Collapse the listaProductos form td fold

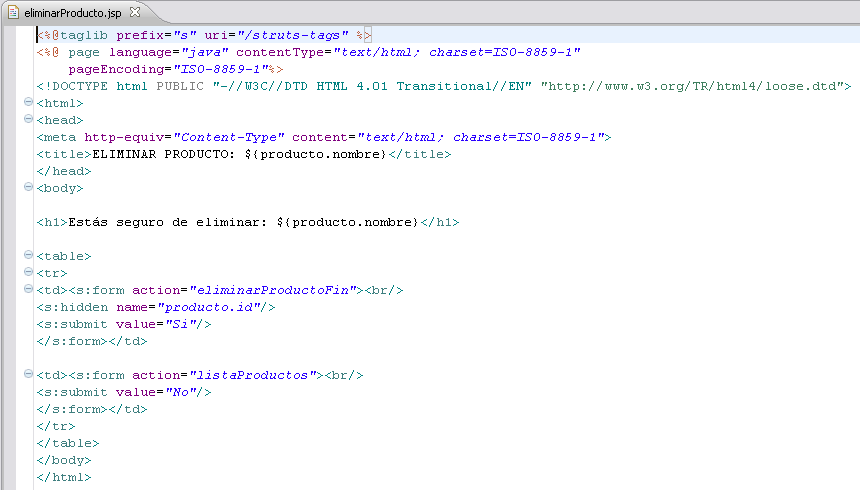pyautogui.click(x=29, y=374)
